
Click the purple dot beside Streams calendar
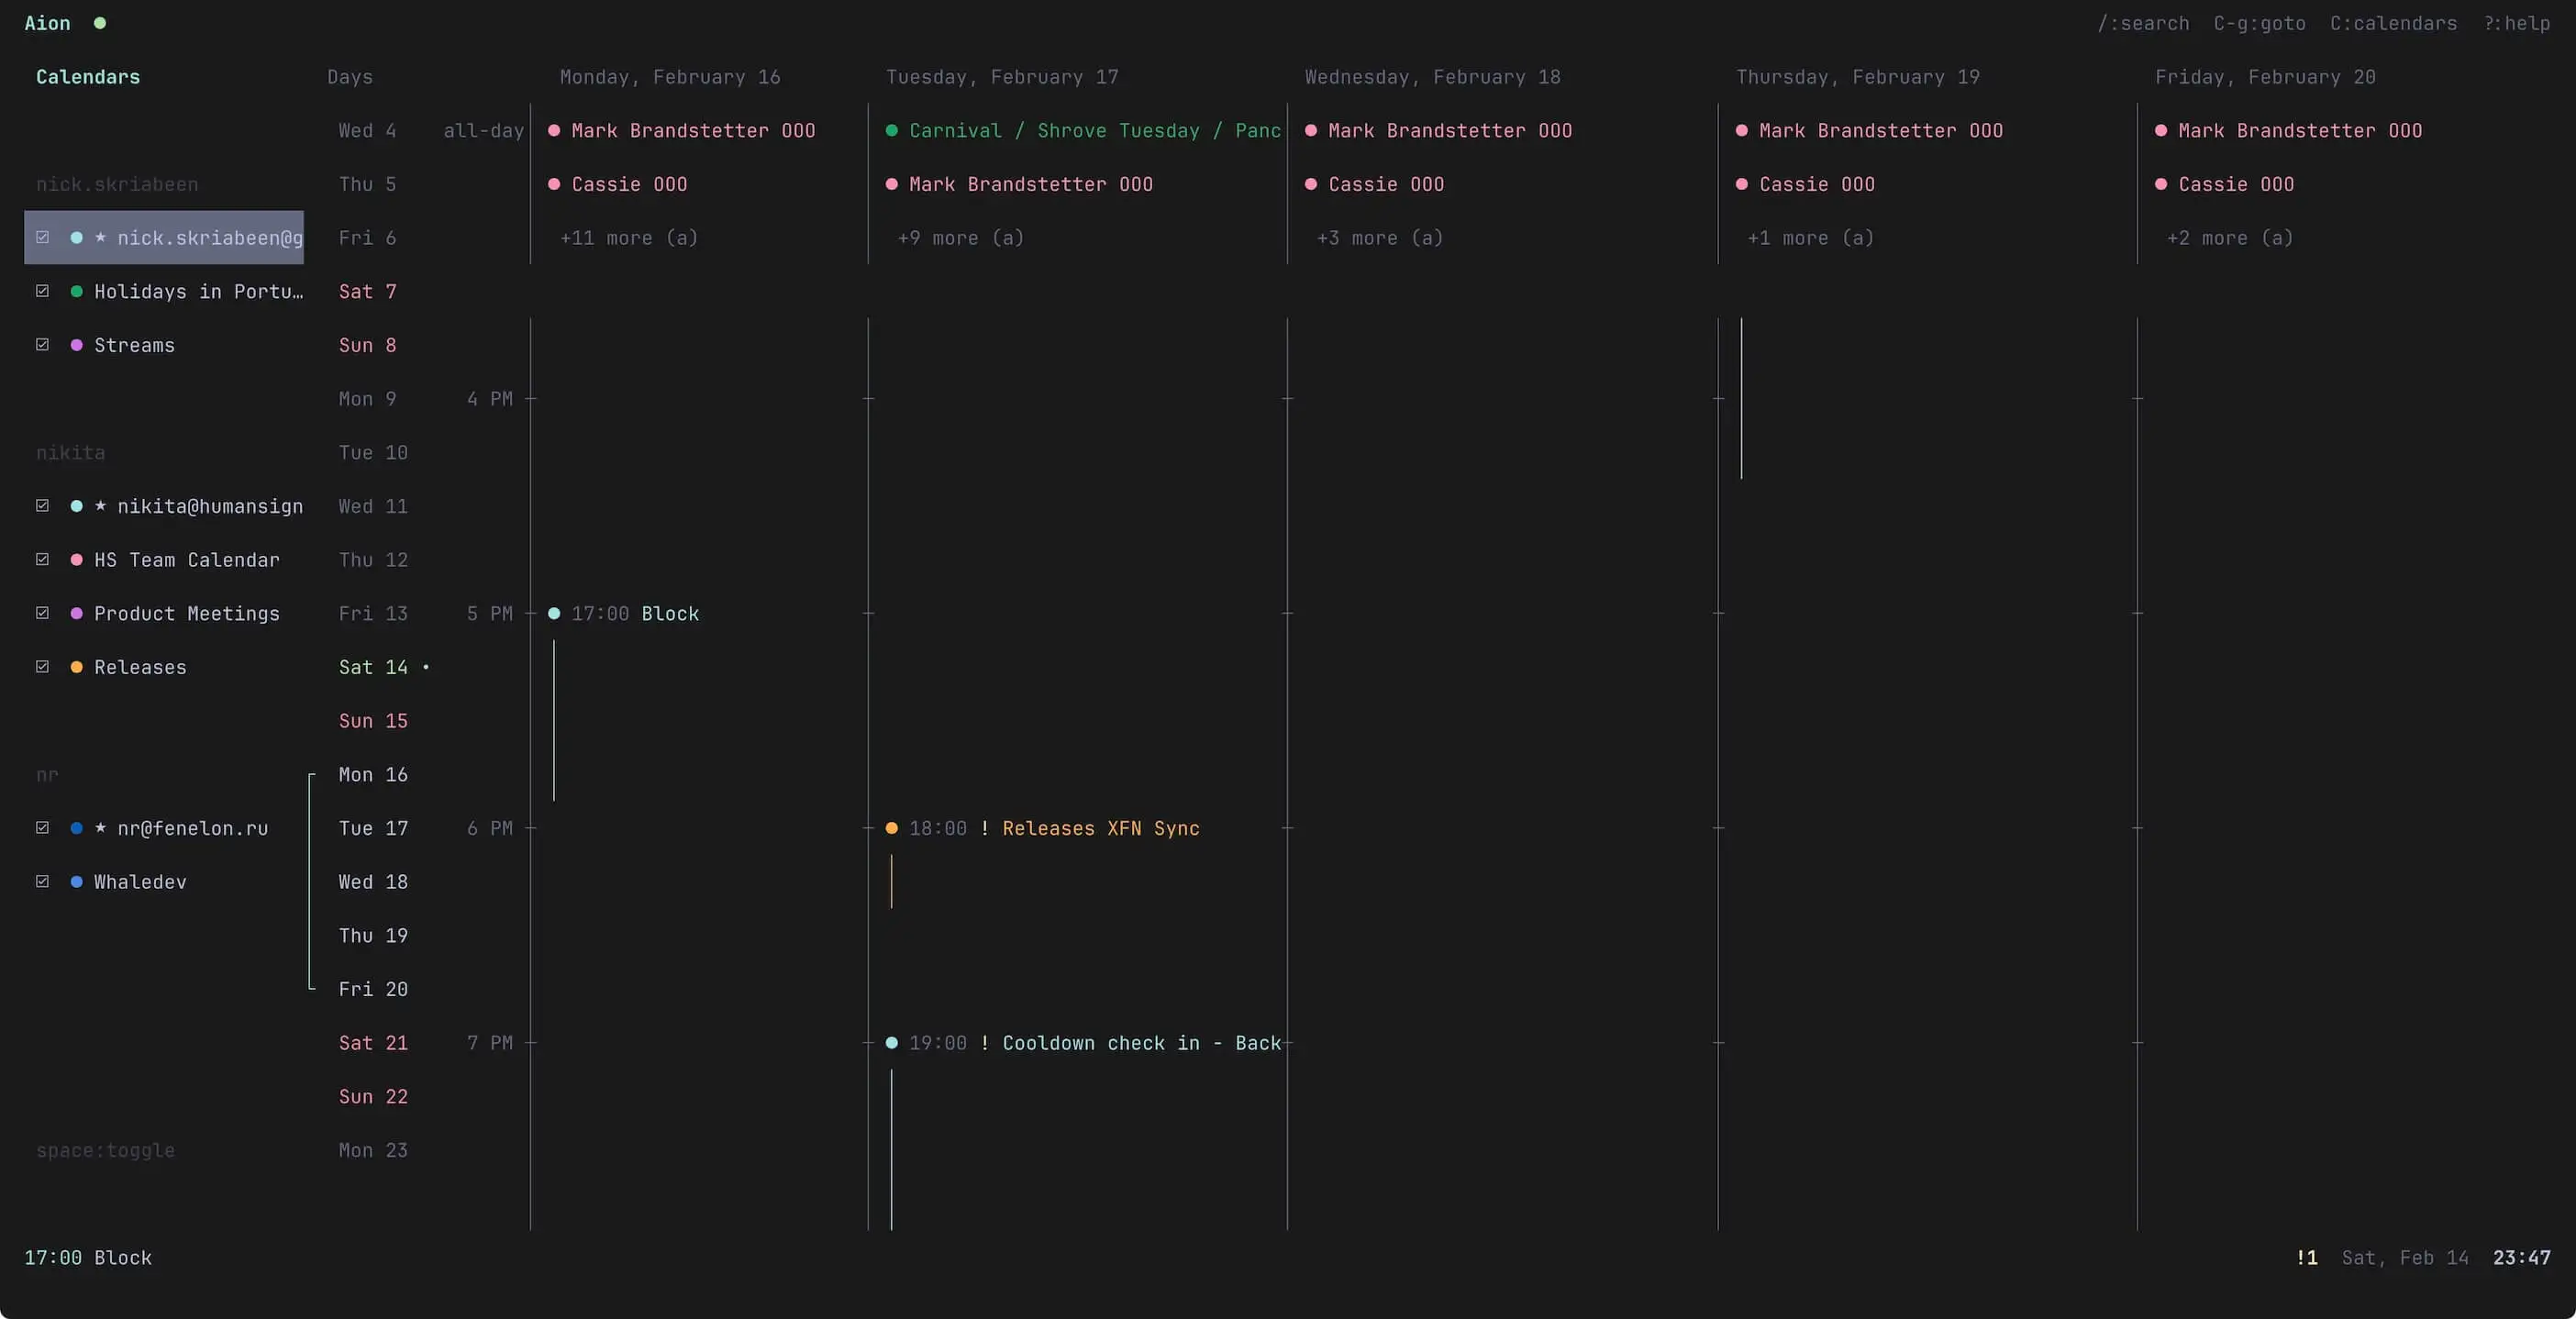(x=77, y=345)
